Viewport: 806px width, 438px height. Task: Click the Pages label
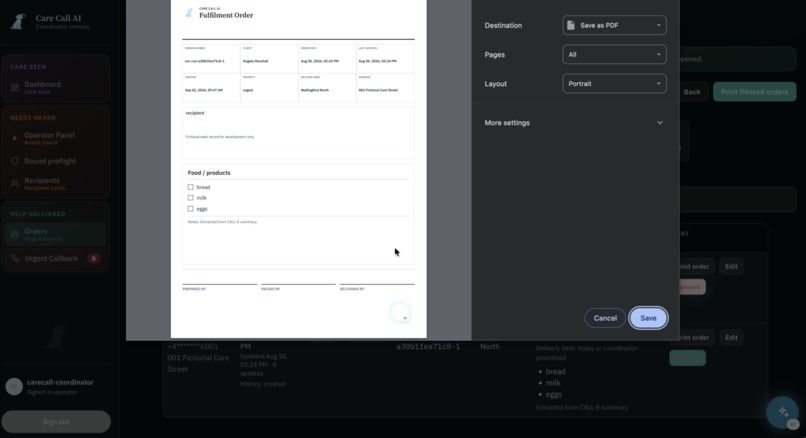coord(494,54)
